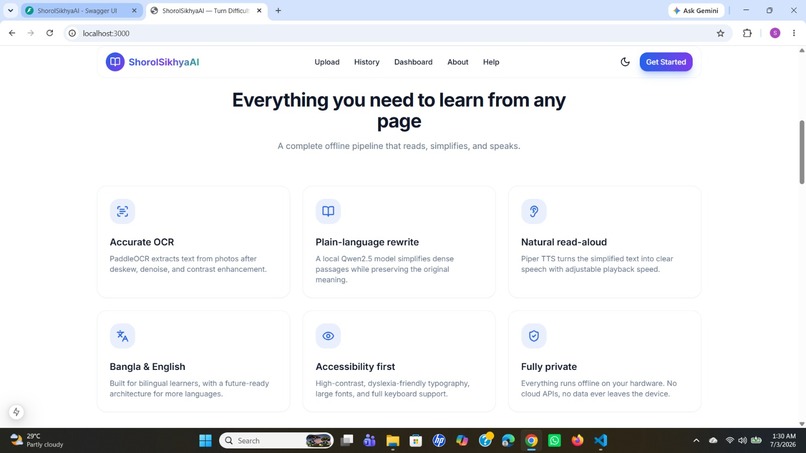Click the Plain-language rewrite heading
Screen dimensions: 806x453
(367, 242)
